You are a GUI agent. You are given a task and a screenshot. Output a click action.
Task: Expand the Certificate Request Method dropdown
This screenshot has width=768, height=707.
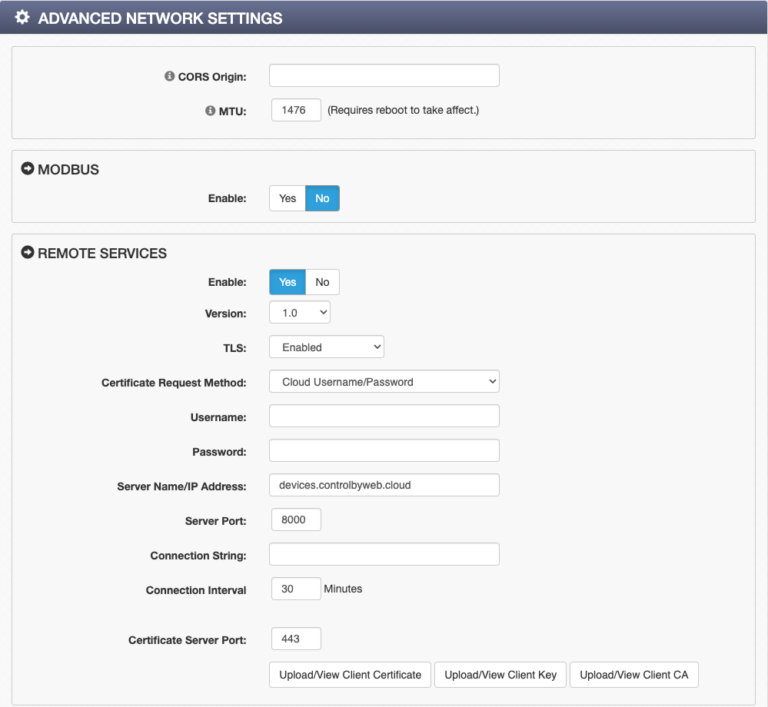(384, 381)
